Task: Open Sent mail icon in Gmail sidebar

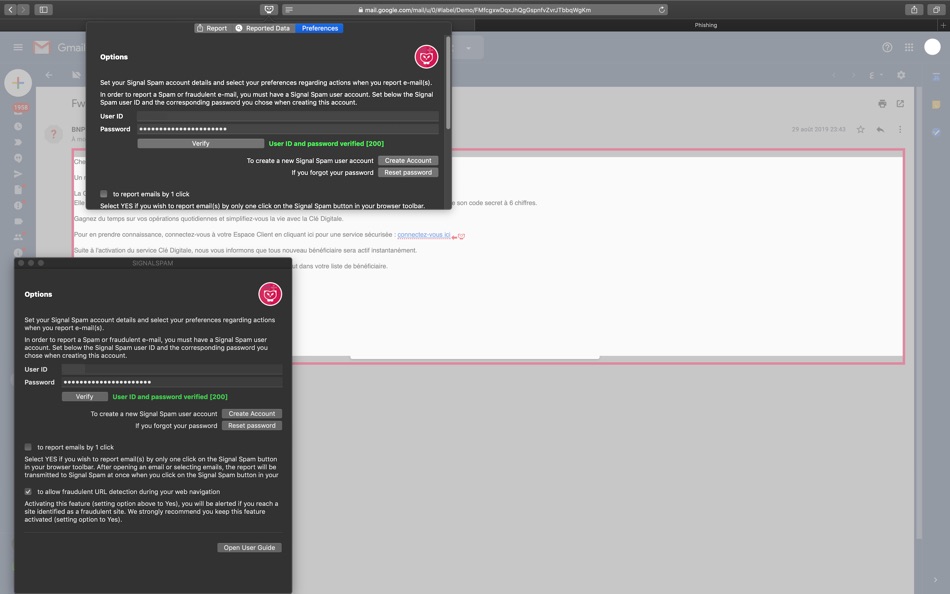Action: (x=18, y=174)
